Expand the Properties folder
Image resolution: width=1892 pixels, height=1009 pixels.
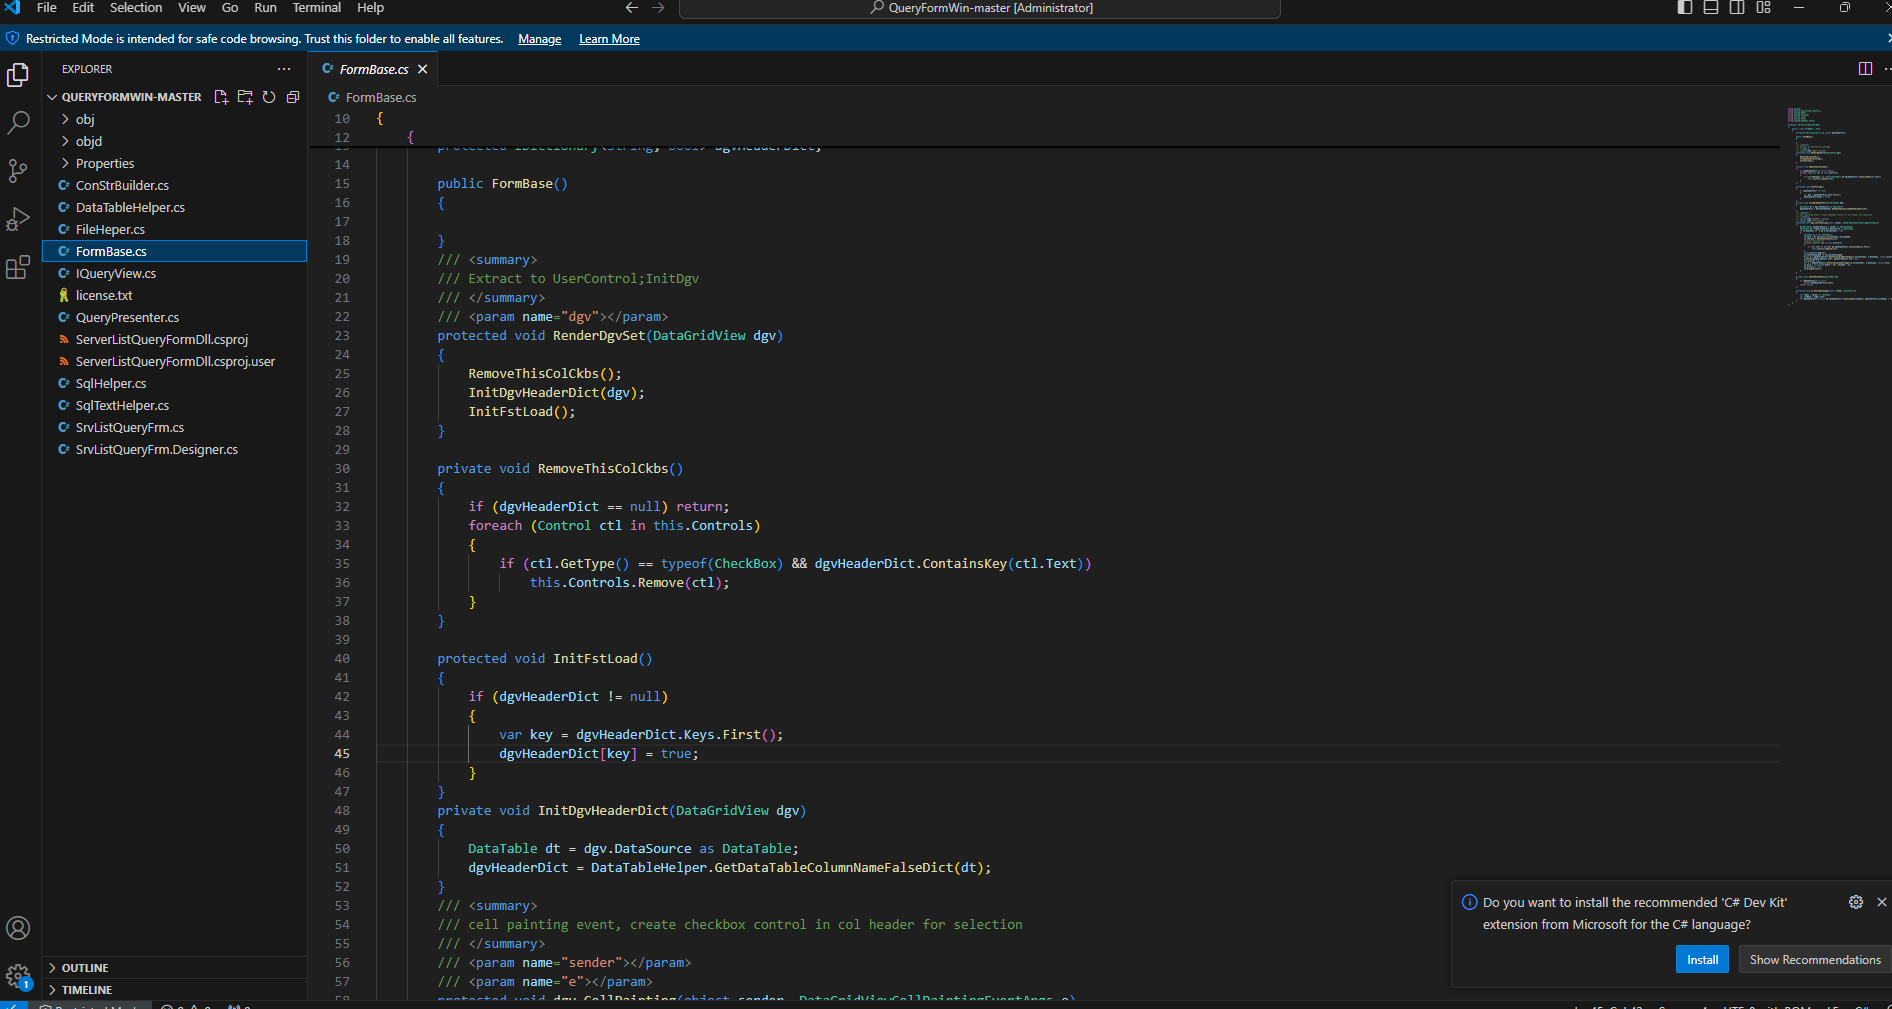pos(105,163)
